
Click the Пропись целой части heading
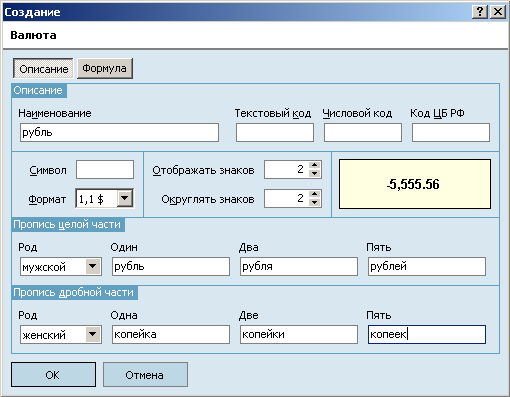[x=67, y=224]
